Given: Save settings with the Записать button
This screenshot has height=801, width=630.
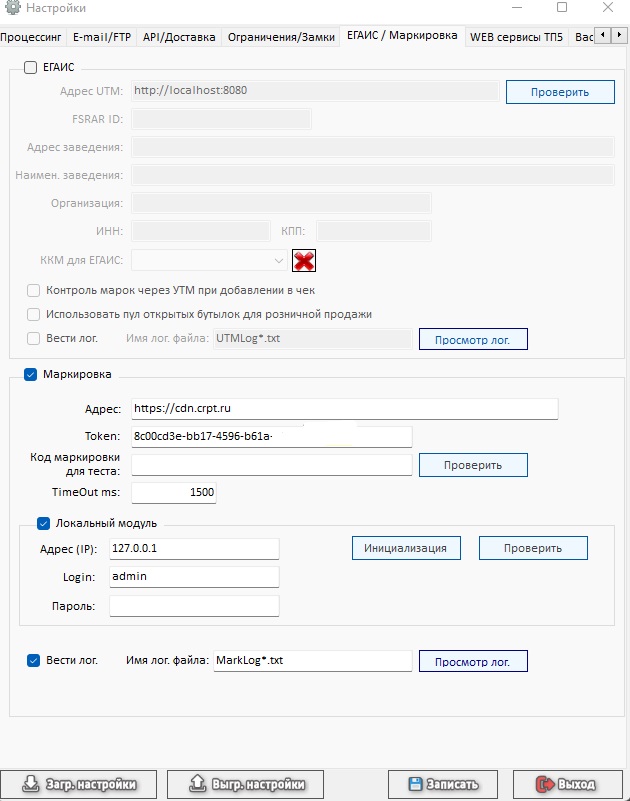Looking at the screenshot, I should coord(443,784).
